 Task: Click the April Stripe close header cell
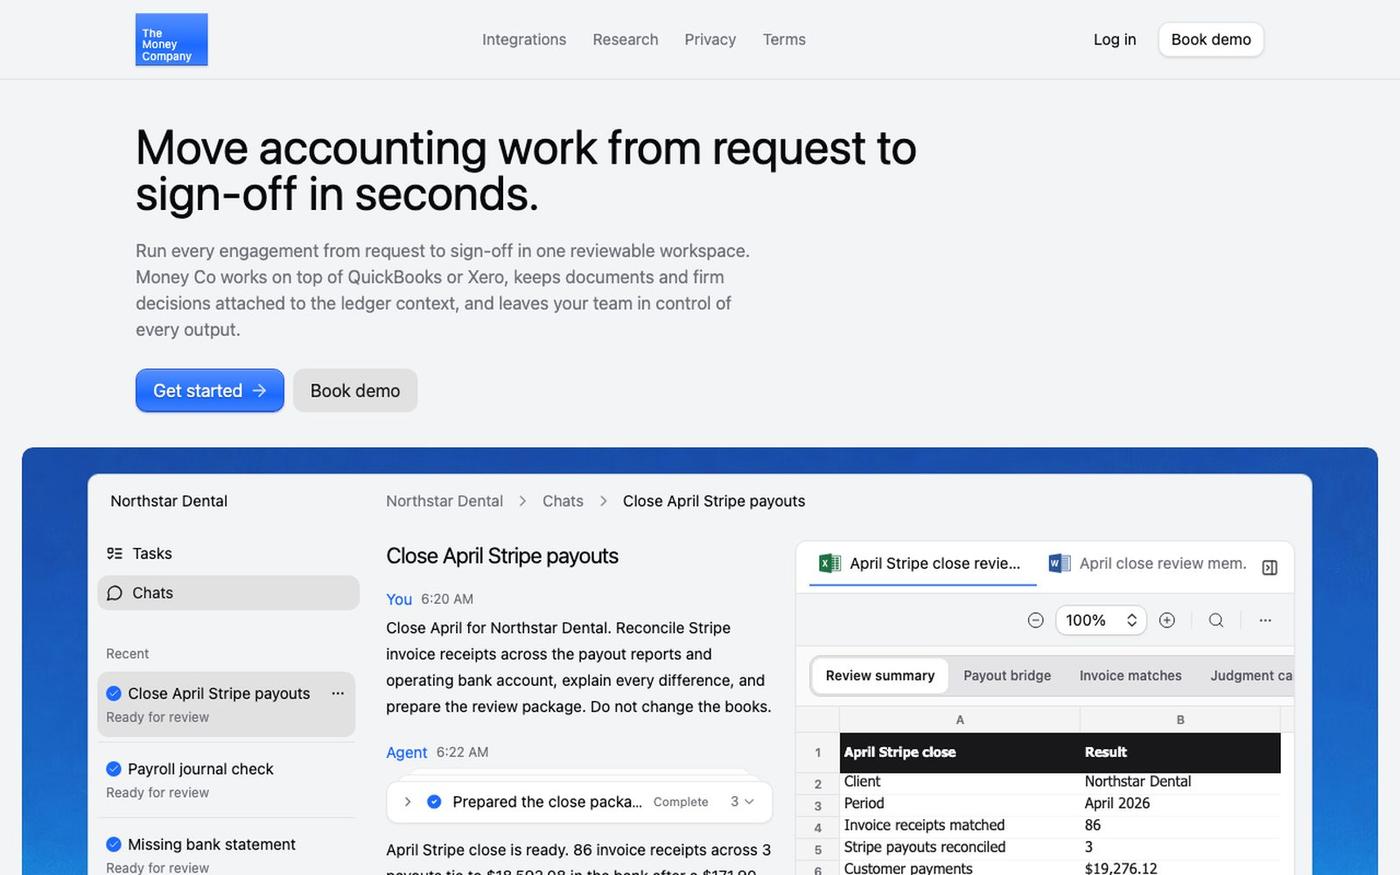[x=960, y=753]
